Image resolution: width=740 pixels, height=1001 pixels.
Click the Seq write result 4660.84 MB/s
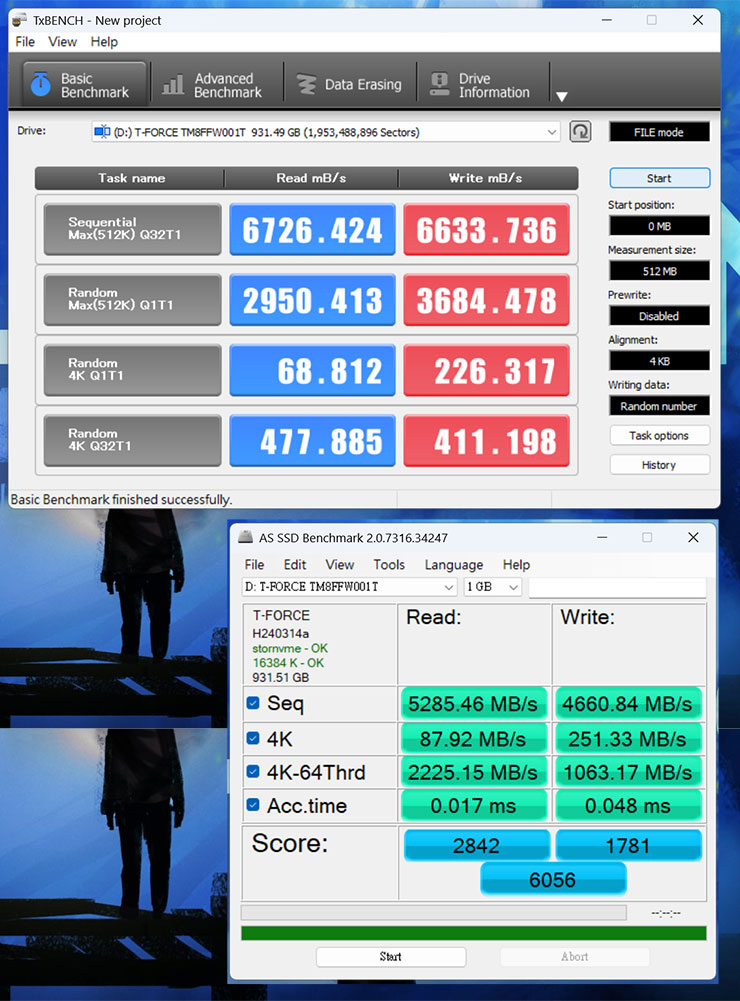point(628,704)
